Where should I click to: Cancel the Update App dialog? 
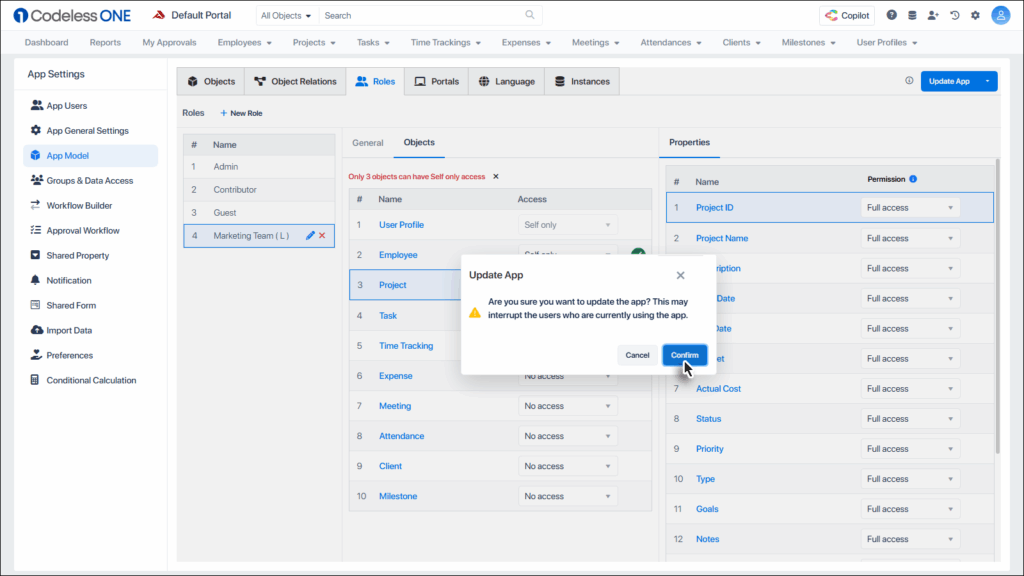[637, 355]
